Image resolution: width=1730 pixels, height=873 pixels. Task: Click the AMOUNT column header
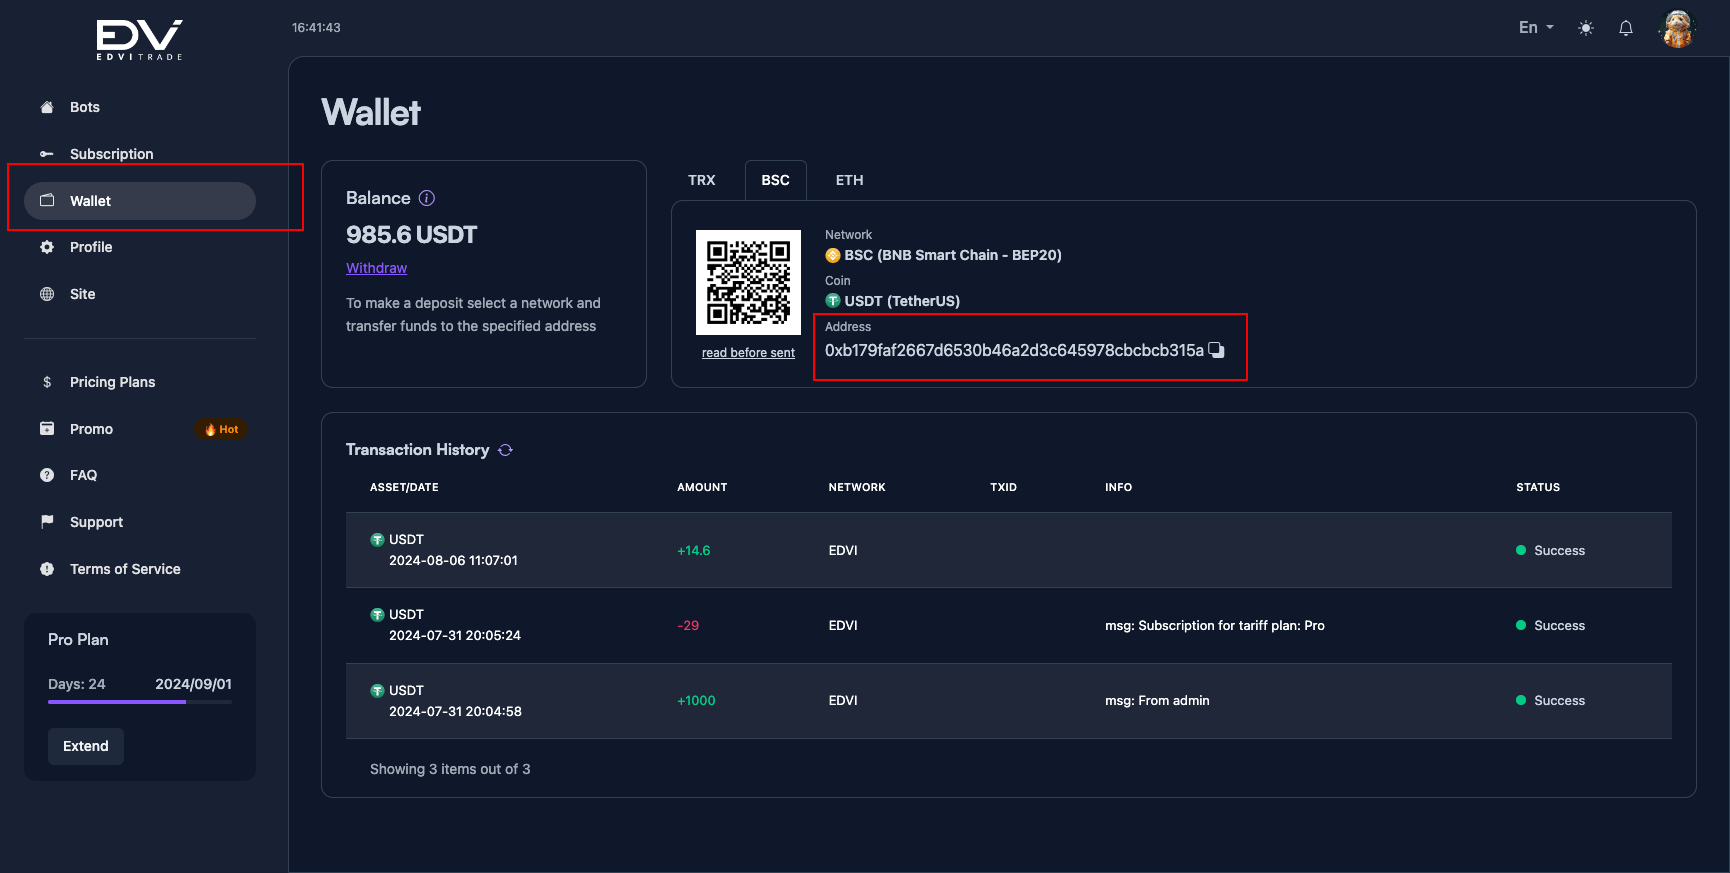click(x=702, y=487)
